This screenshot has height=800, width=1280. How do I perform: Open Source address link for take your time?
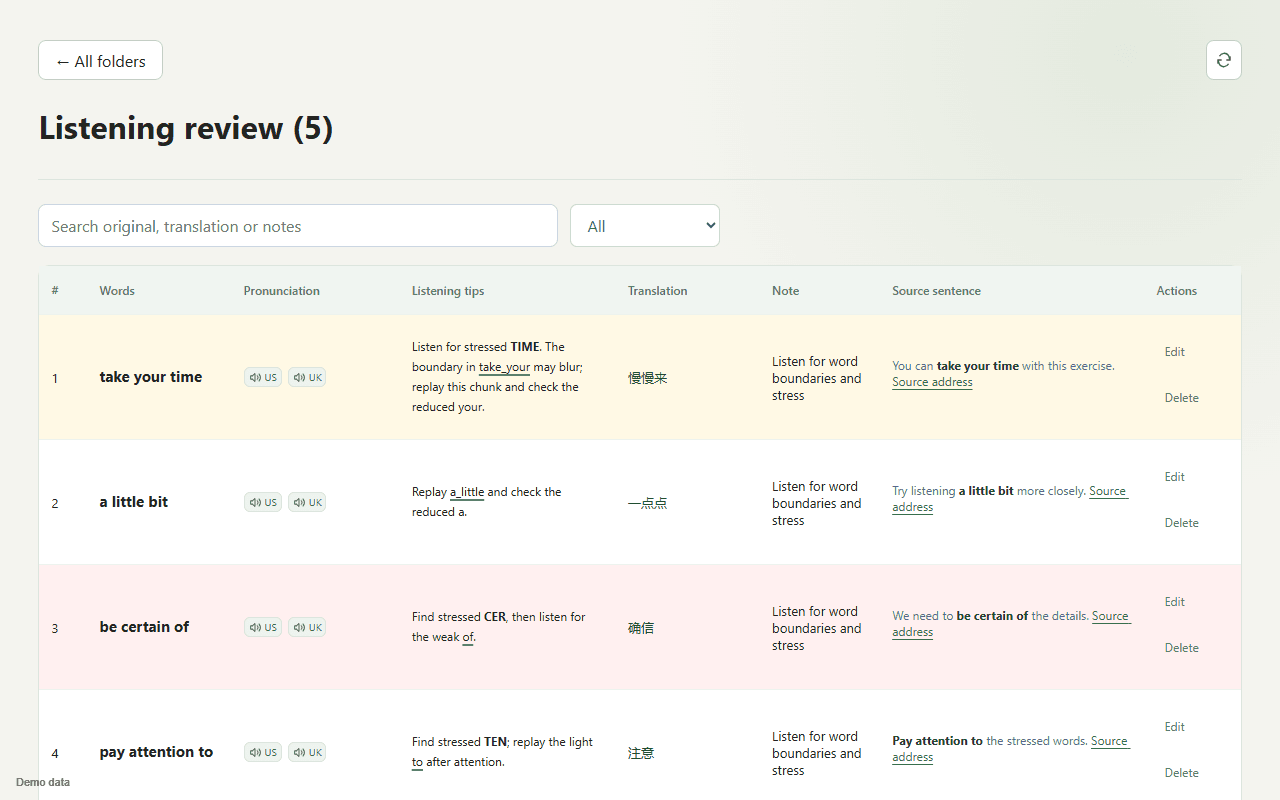coord(932,382)
